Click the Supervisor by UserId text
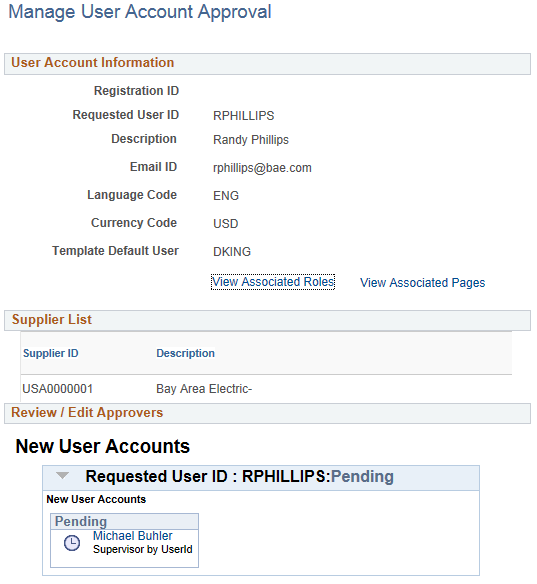This screenshot has height=584, width=537. (x=143, y=549)
